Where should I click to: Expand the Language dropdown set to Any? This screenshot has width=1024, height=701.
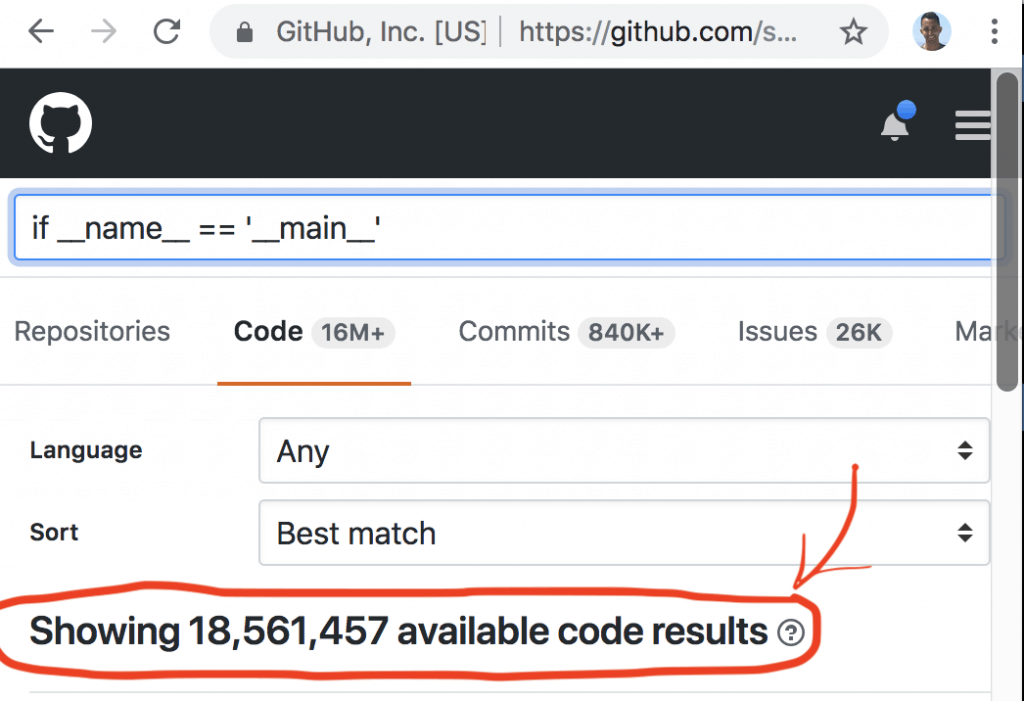624,451
